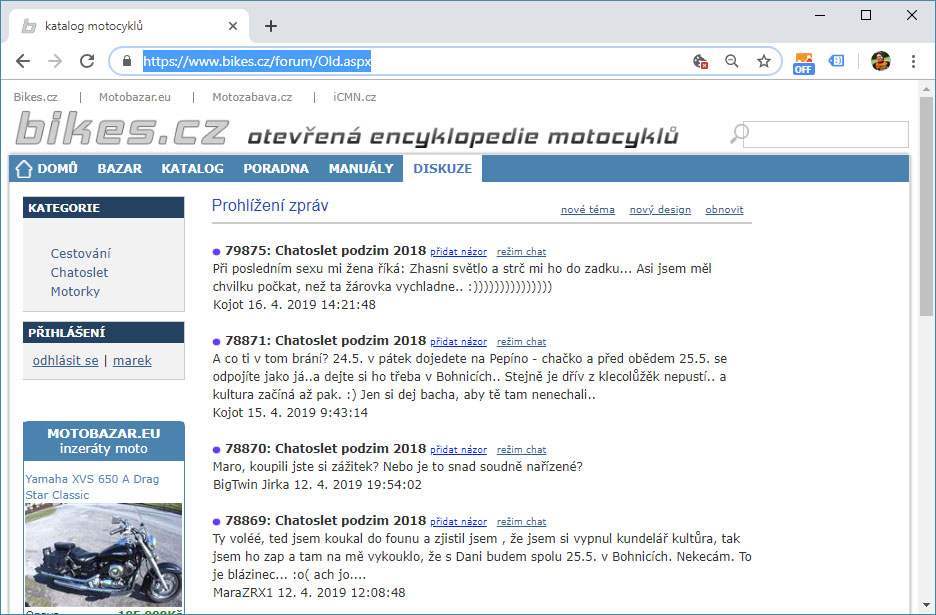
Task: Bookmark this page with the star icon
Action: [x=764, y=61]
